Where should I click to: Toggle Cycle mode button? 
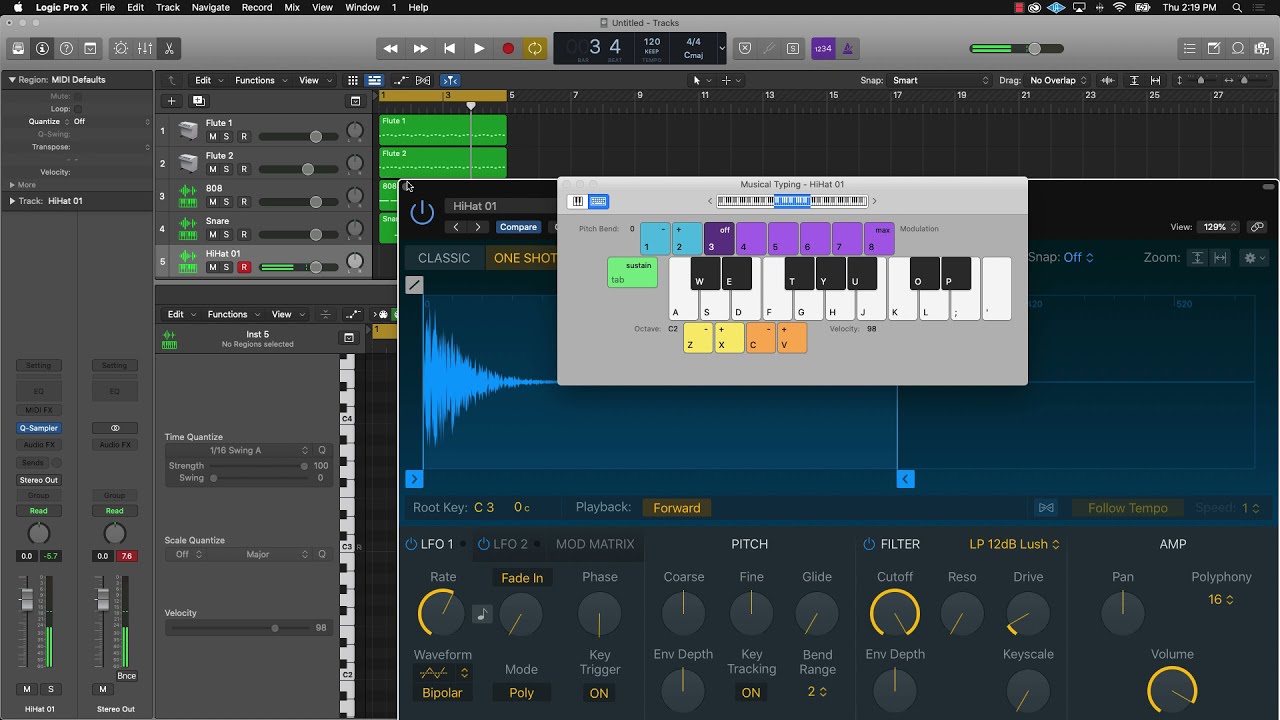tap(536, 48)
